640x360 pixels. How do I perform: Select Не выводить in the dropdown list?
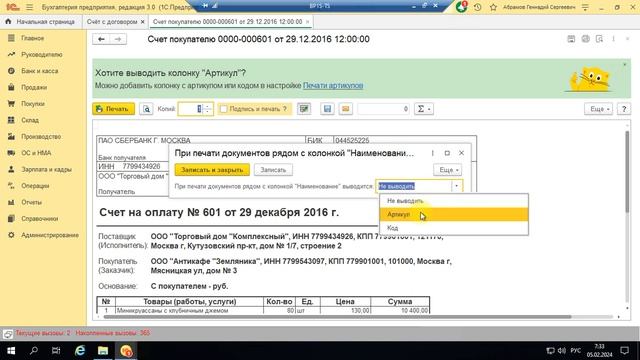pos(454,201)
